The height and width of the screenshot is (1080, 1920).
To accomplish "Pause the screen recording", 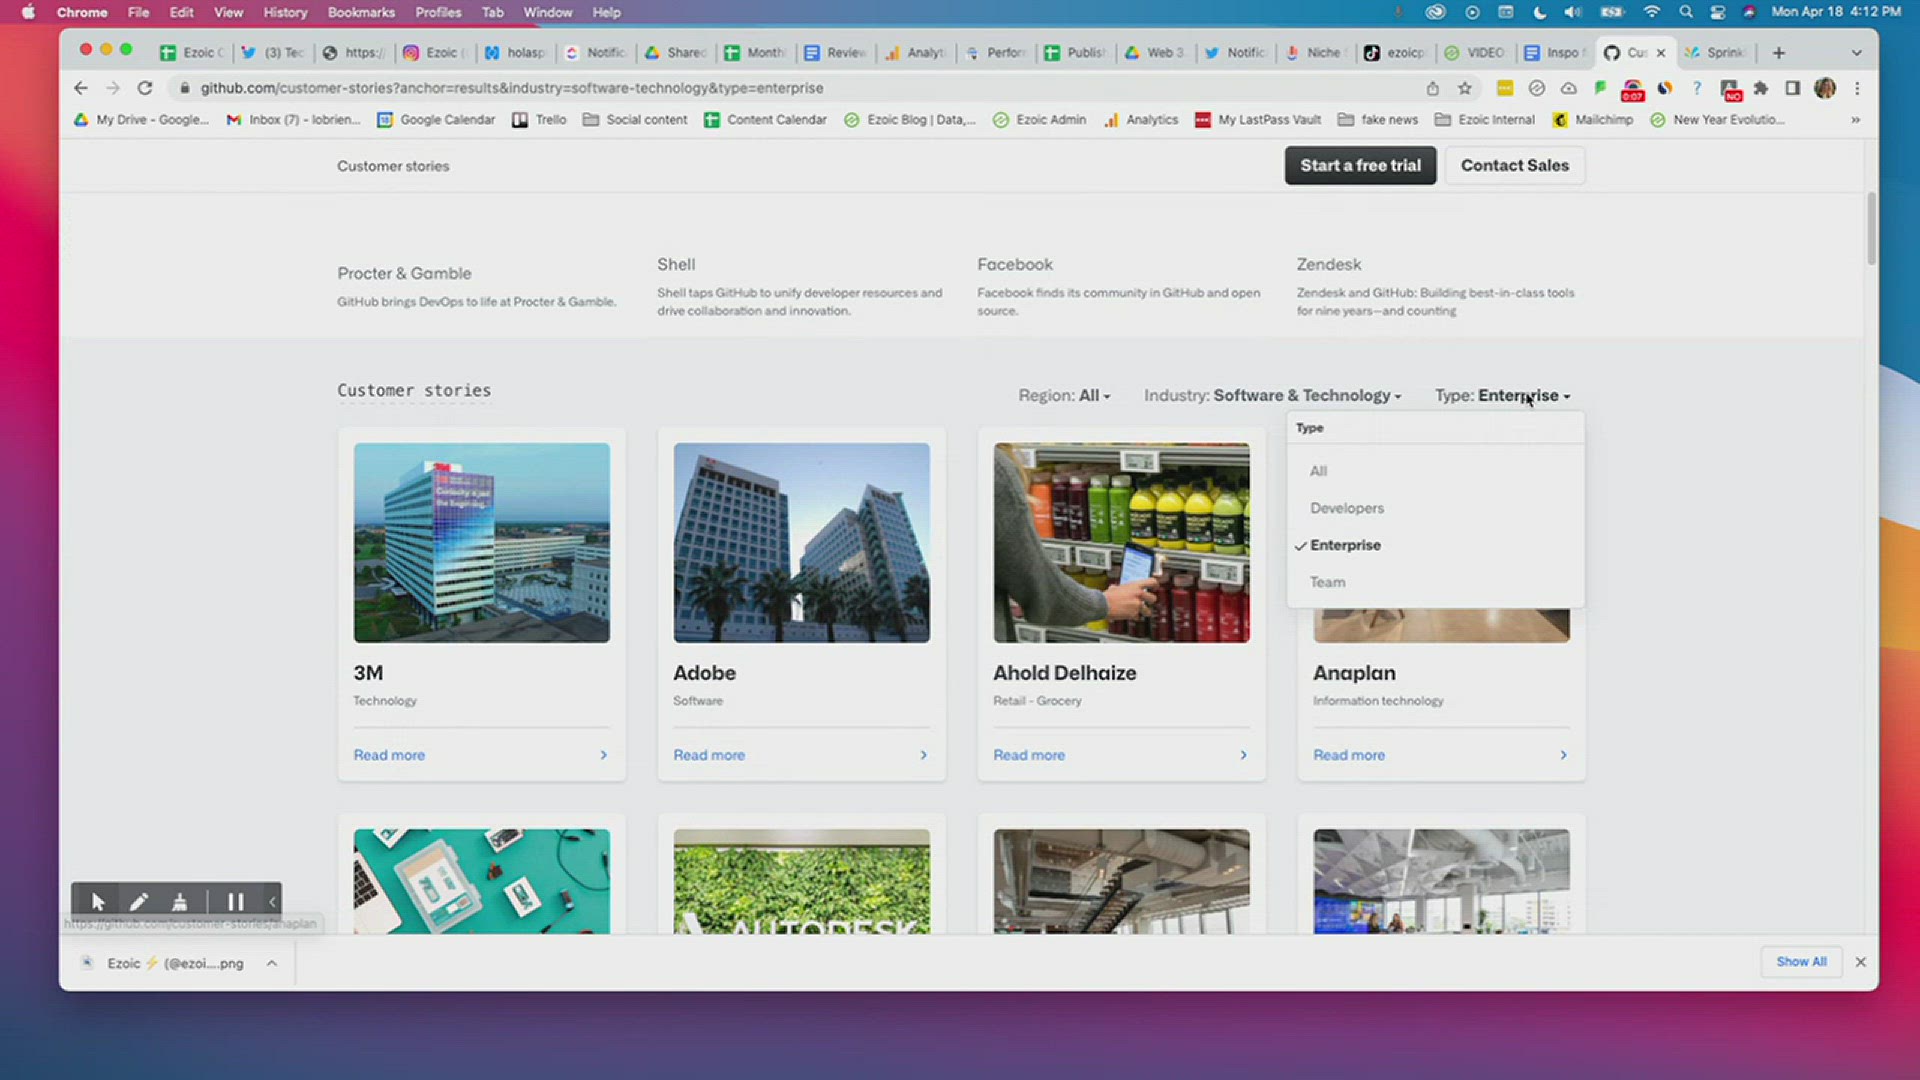I will coord(235,902).
